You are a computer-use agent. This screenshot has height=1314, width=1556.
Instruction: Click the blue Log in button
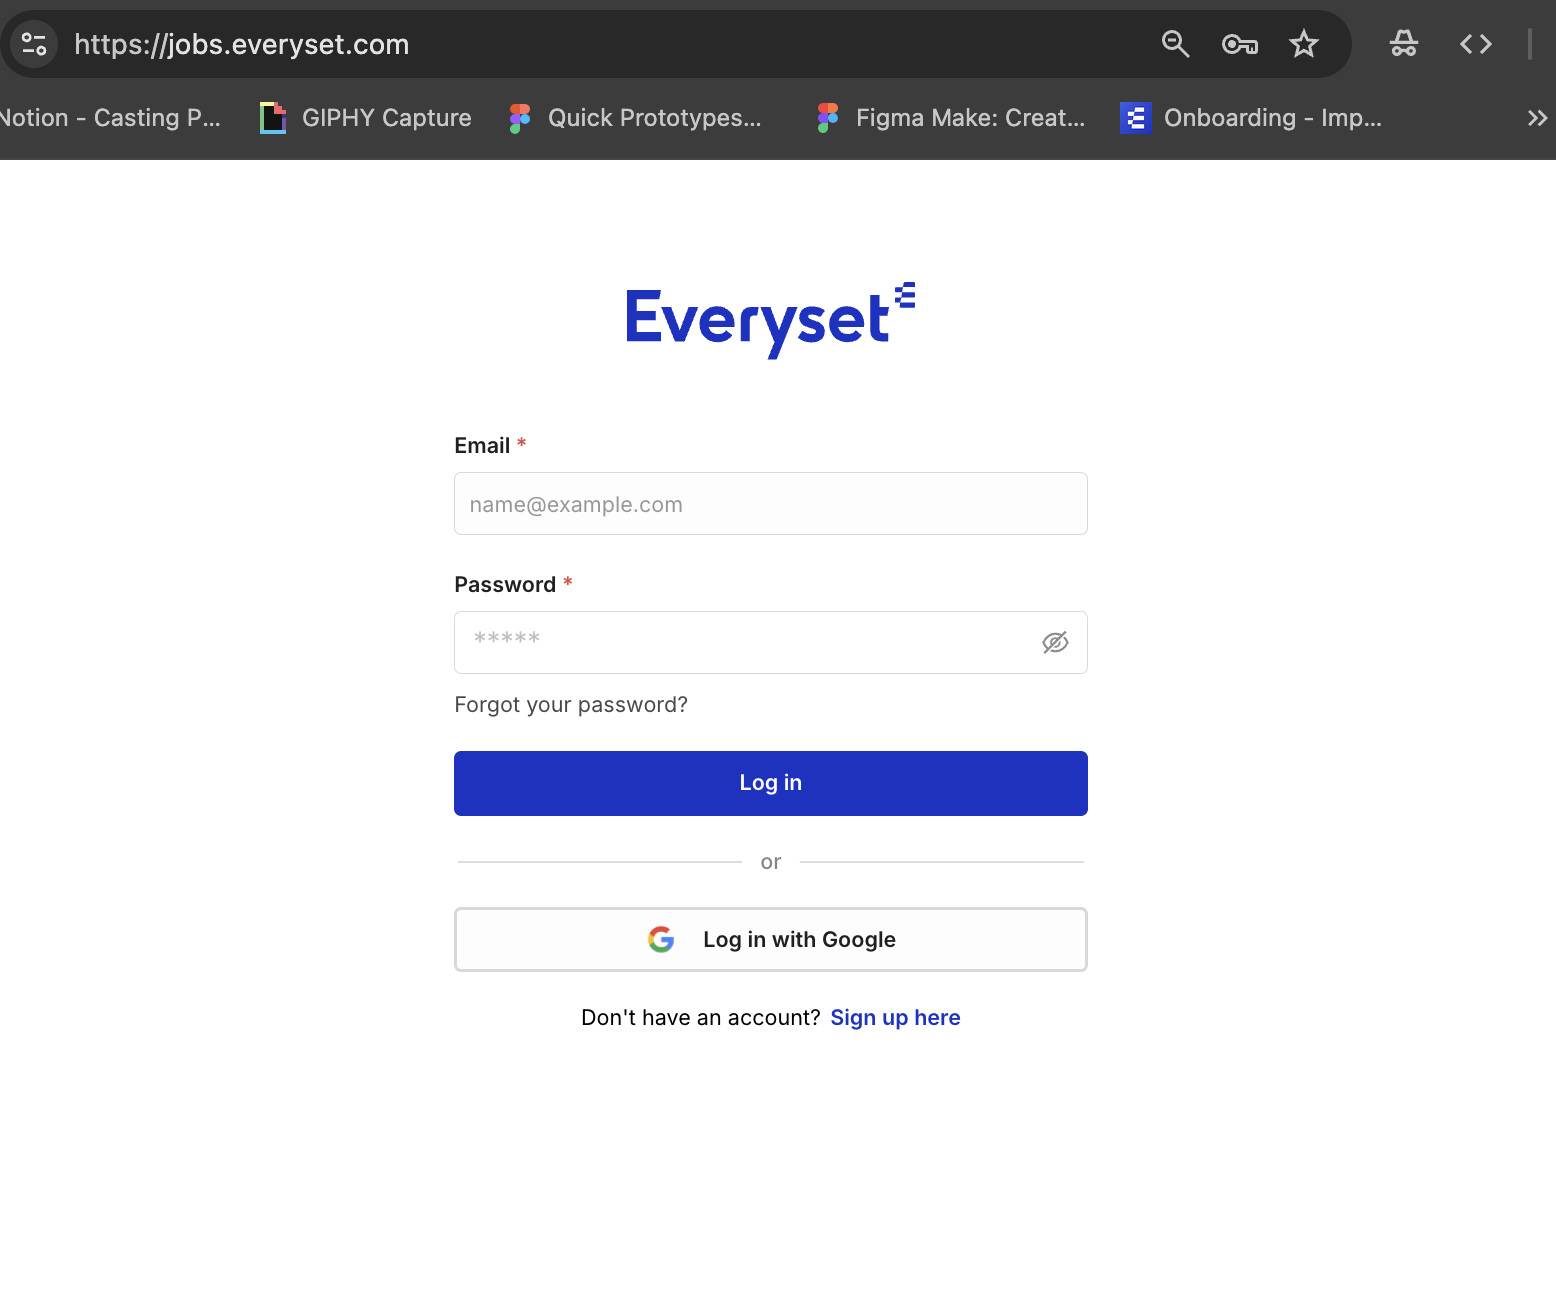tap(771, 783)
